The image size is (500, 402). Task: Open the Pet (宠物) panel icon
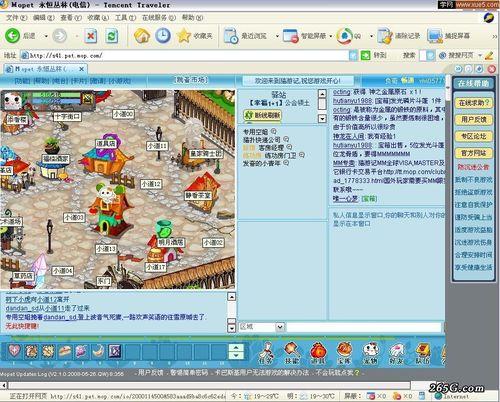[x=370, y=353]
